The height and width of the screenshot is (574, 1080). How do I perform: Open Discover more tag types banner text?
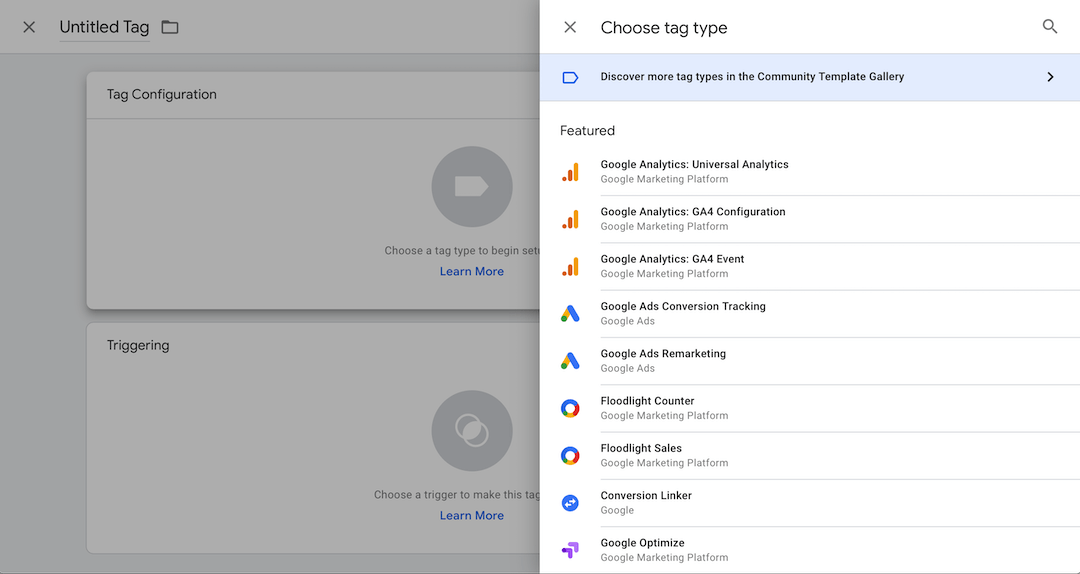pyautogui.click(x=752, y=77)
